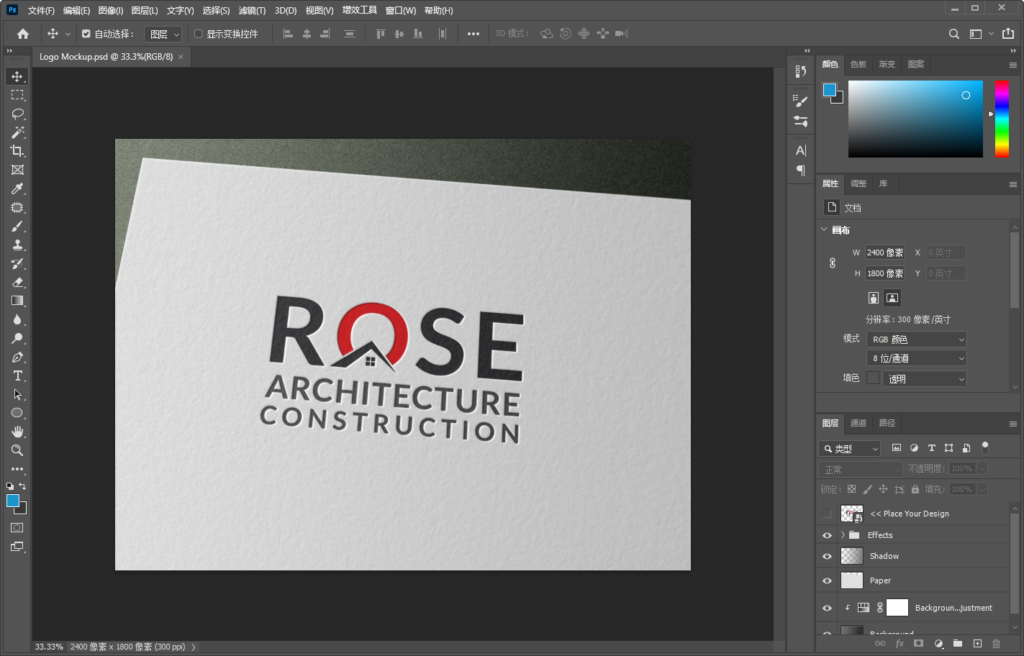Open the RGB color mode dropdown

(x=916, y=339)
